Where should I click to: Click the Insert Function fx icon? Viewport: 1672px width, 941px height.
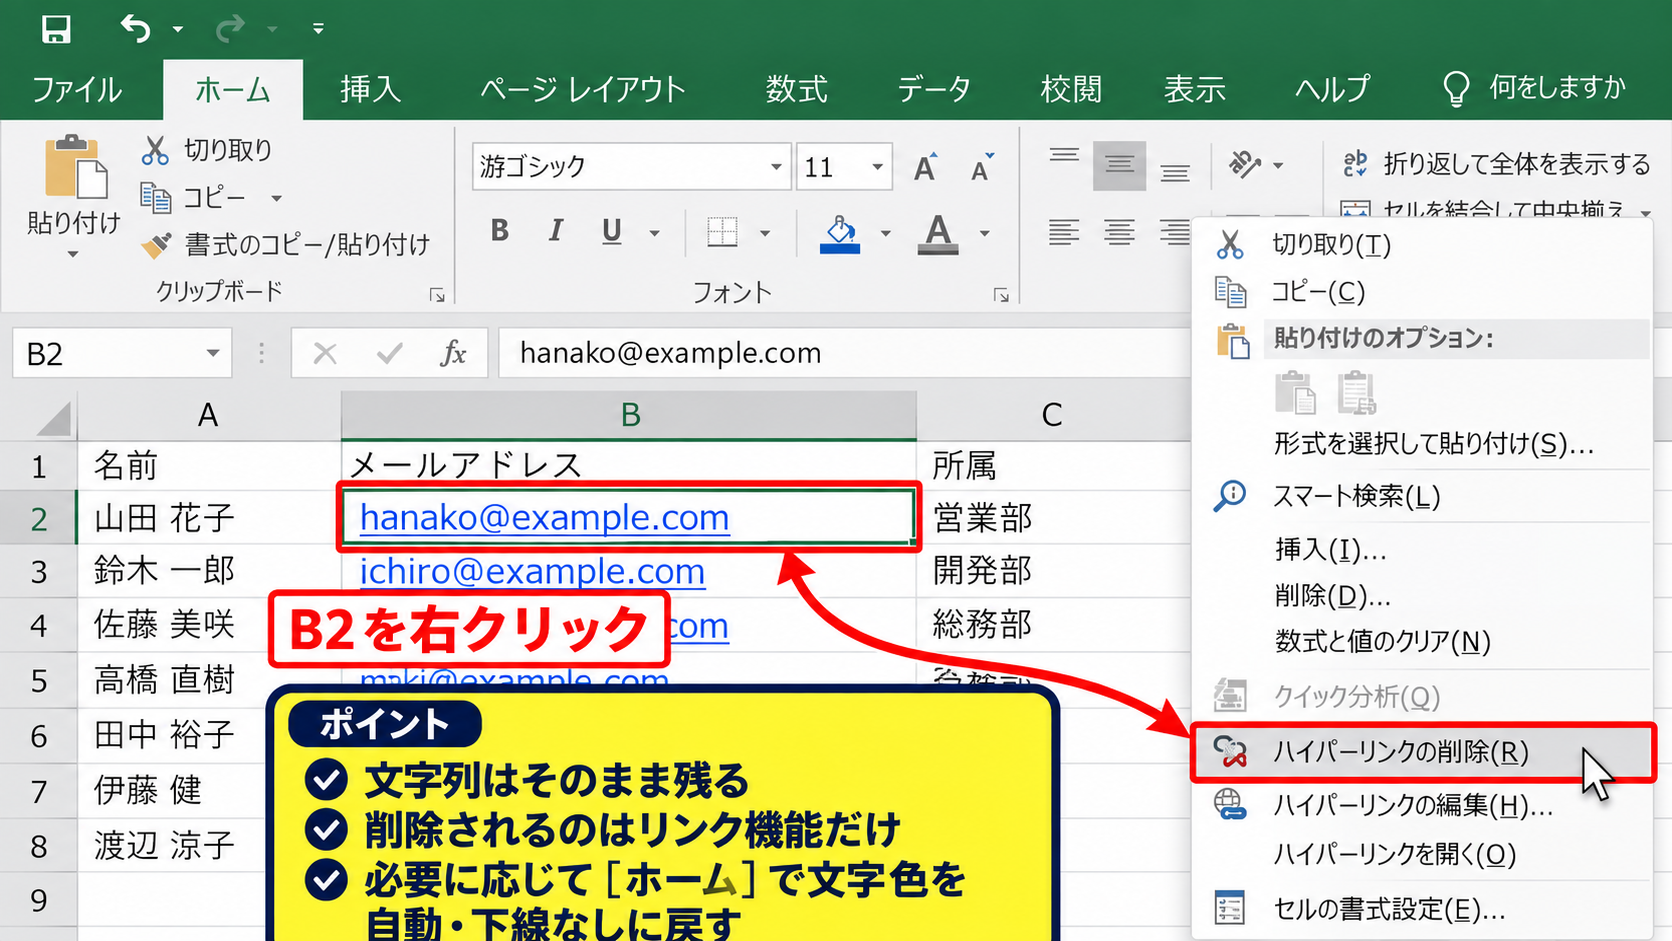tap(453, 353)
